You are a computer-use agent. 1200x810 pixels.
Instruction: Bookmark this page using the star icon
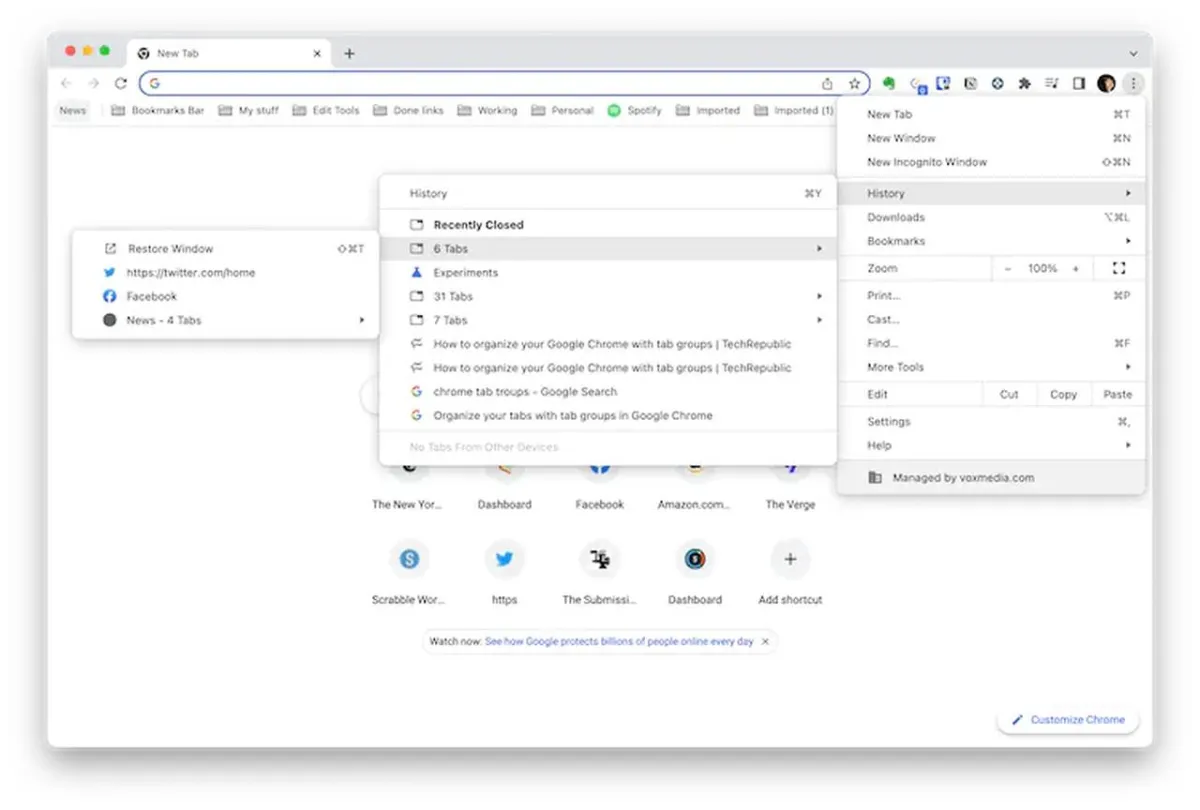(x=854, y=83)
